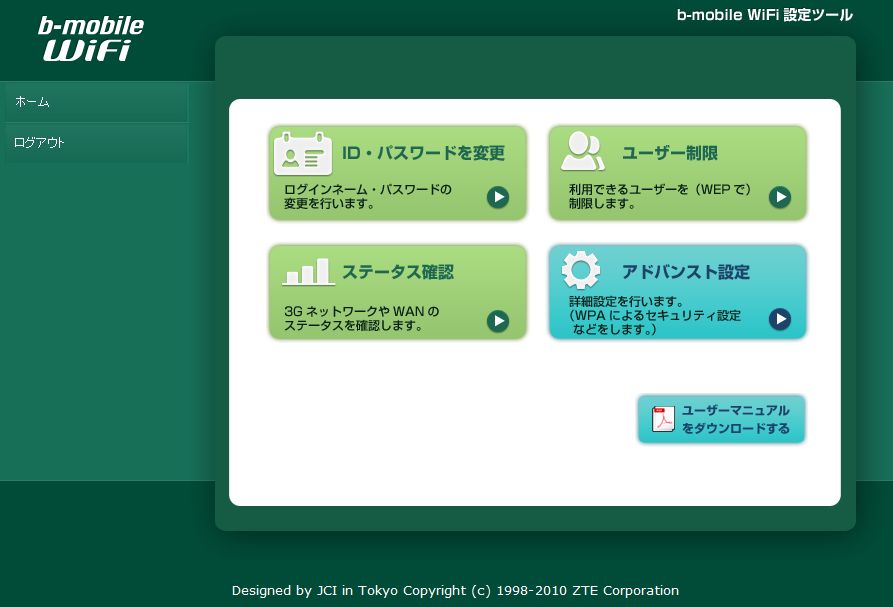Go to ホーム in the sidebar
893x607 pixels.
tap(96, 102)
